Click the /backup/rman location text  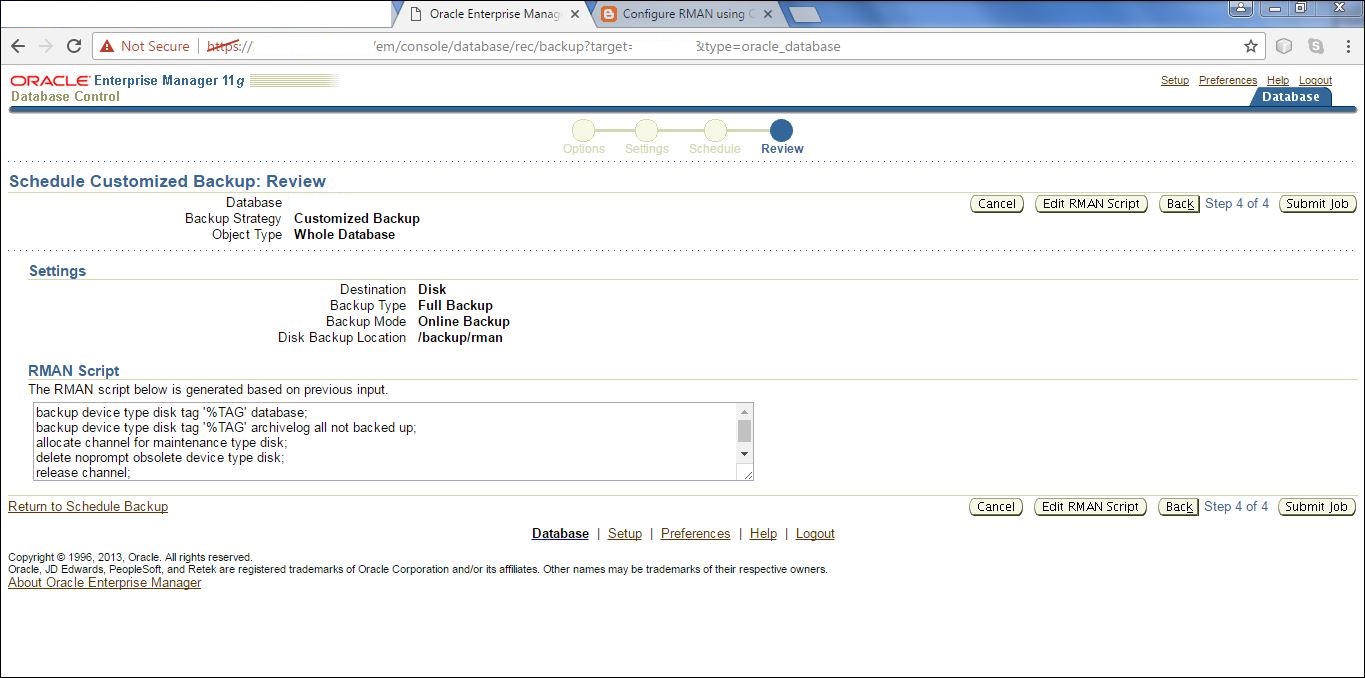coord(460,338)
